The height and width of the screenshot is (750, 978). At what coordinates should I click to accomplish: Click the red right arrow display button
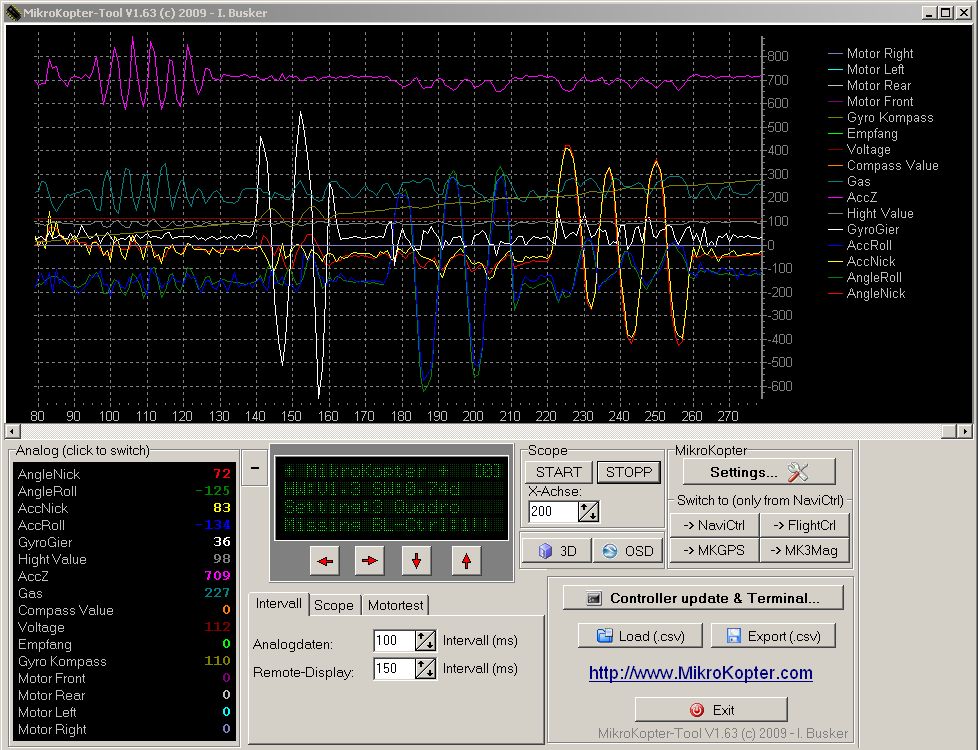pyautogui.click(x=369, y=560)
